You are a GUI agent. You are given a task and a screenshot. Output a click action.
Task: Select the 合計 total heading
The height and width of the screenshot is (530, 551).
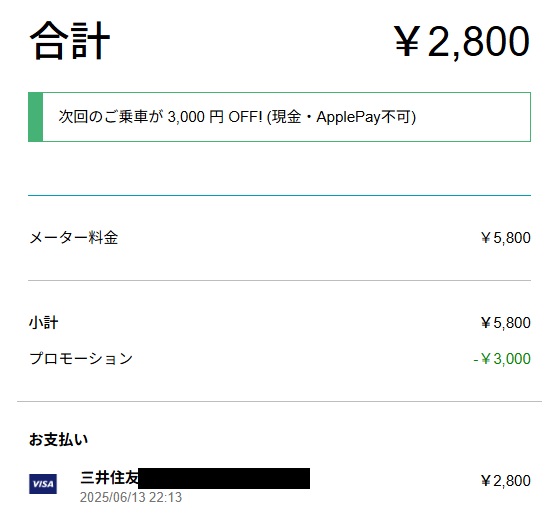(x=70, y=41)
